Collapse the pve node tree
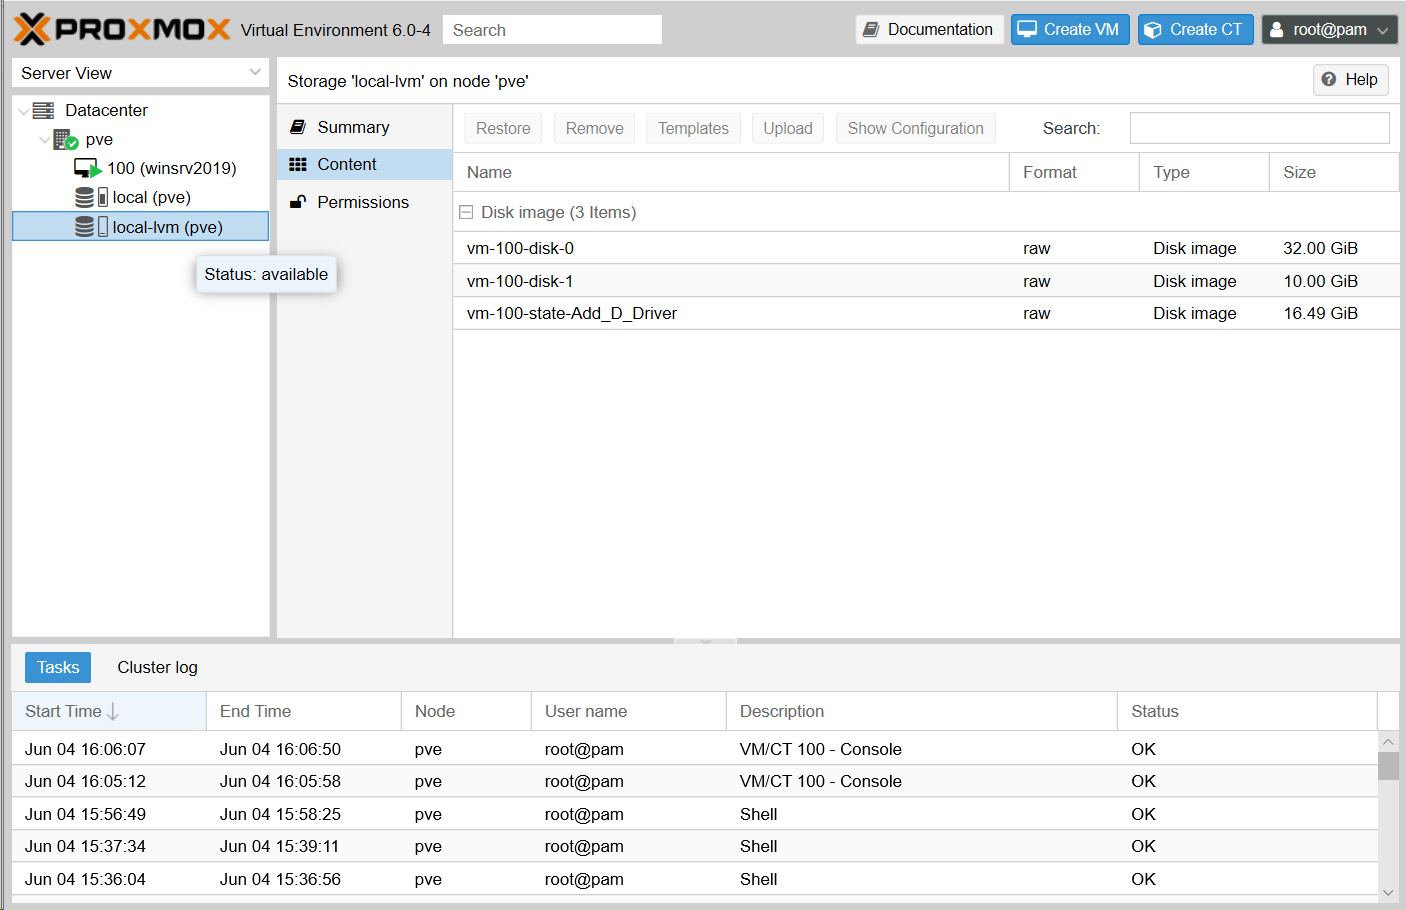Viewport: 1406px width, 910px height. point(44,140)
